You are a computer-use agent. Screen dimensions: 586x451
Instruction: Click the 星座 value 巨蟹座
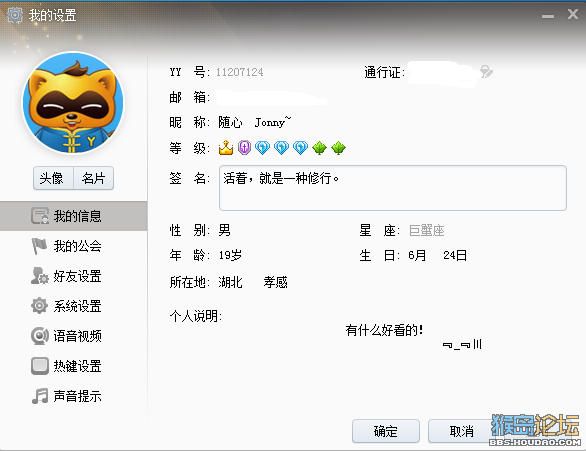(x=426, y=230)
